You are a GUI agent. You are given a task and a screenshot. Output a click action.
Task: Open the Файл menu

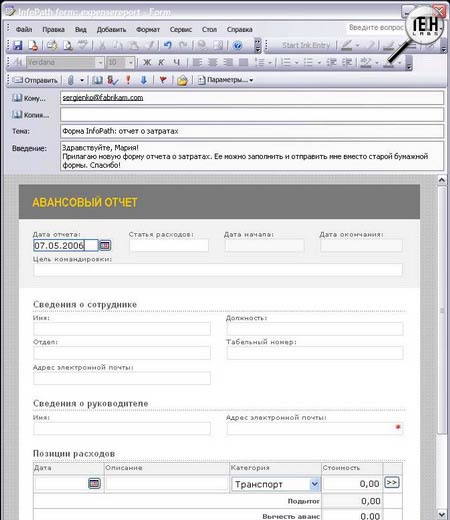pyautogui.click(x=24, y=30)
